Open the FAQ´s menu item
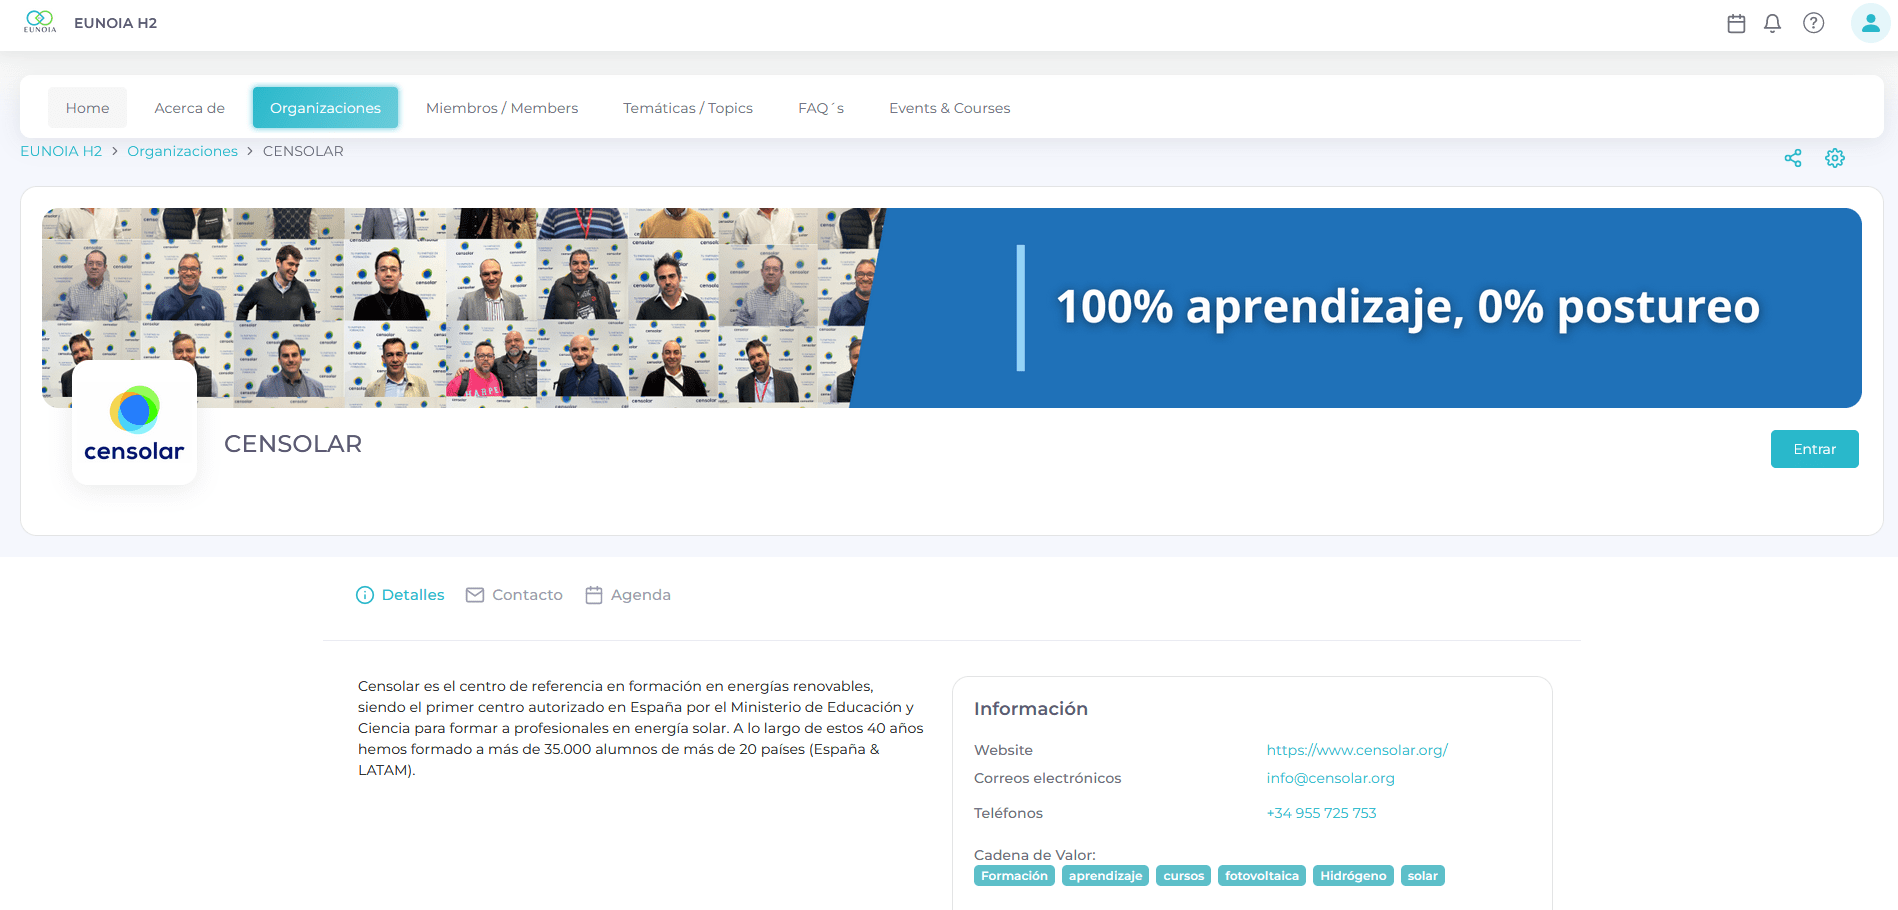 (821, 108)
